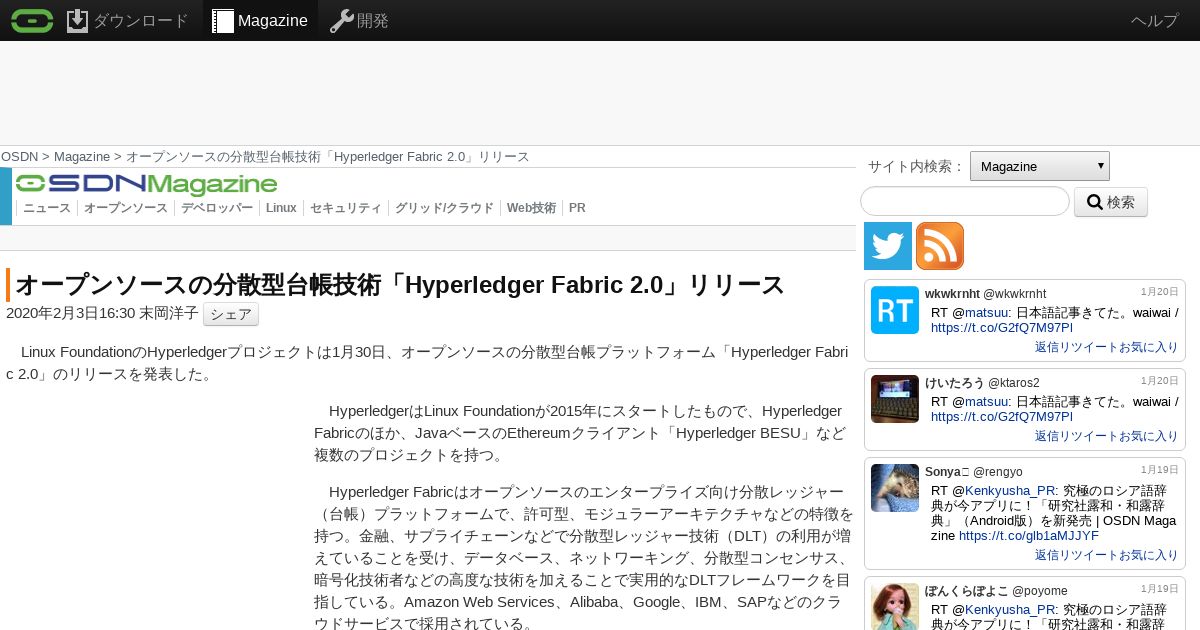Image resolution: width=1200 pixels, height=630 pixels.
Task: Click 1月20日 date on wkwkrnht's tweet
Action: click(x=1160, y=292)
